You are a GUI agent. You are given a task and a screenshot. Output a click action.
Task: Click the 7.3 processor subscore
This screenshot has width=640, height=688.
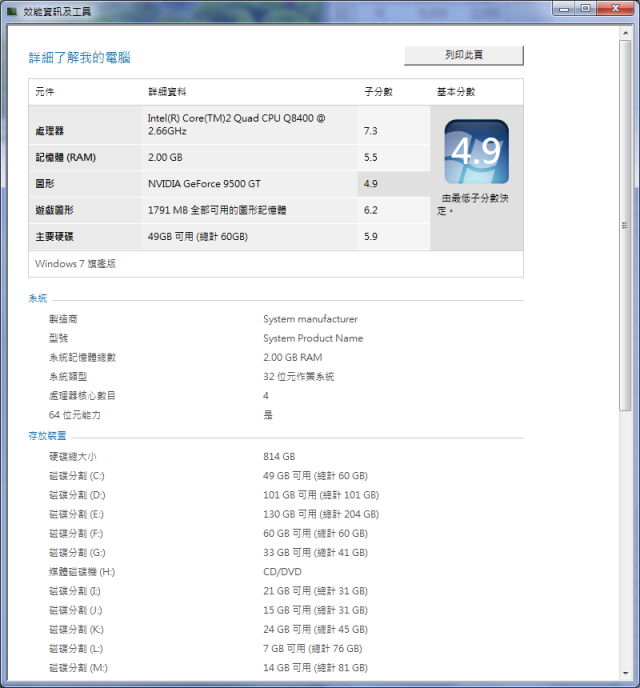tap(370, 131)
